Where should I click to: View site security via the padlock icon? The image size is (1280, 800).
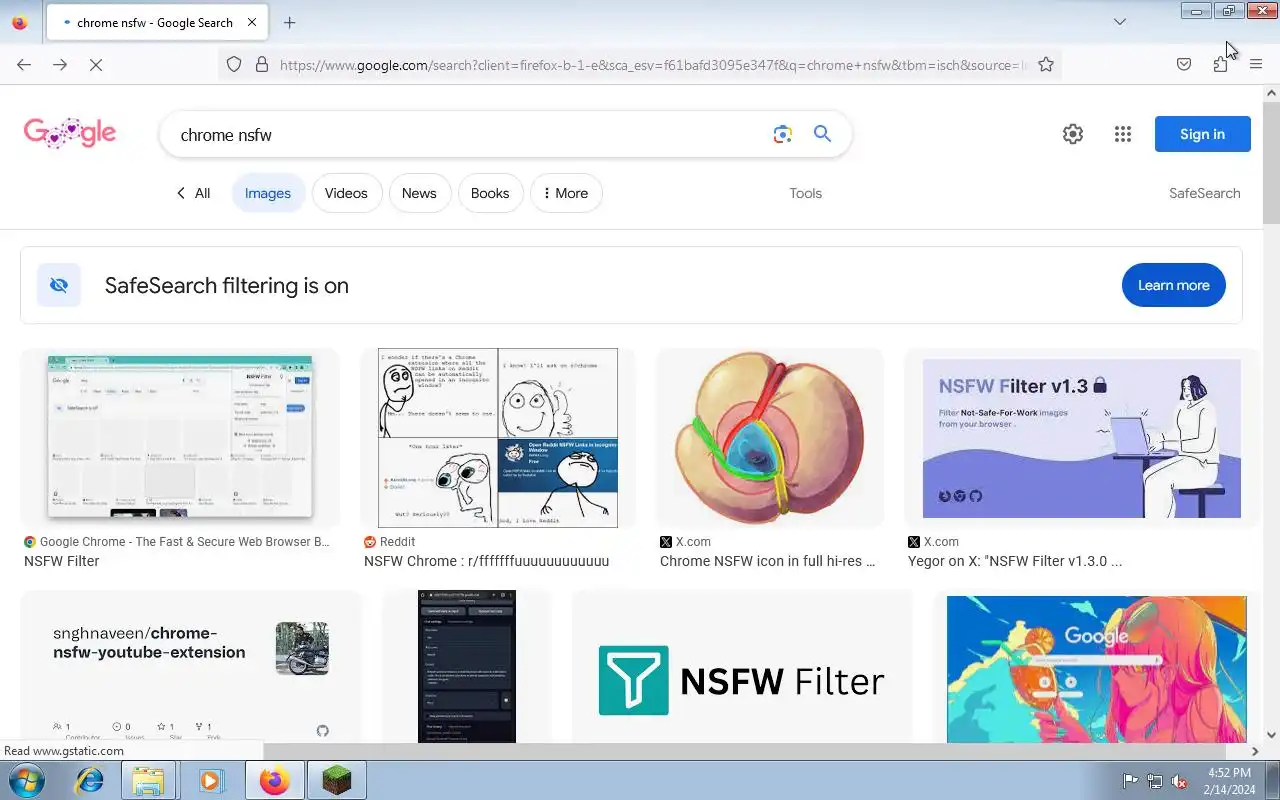pos(262,64)
